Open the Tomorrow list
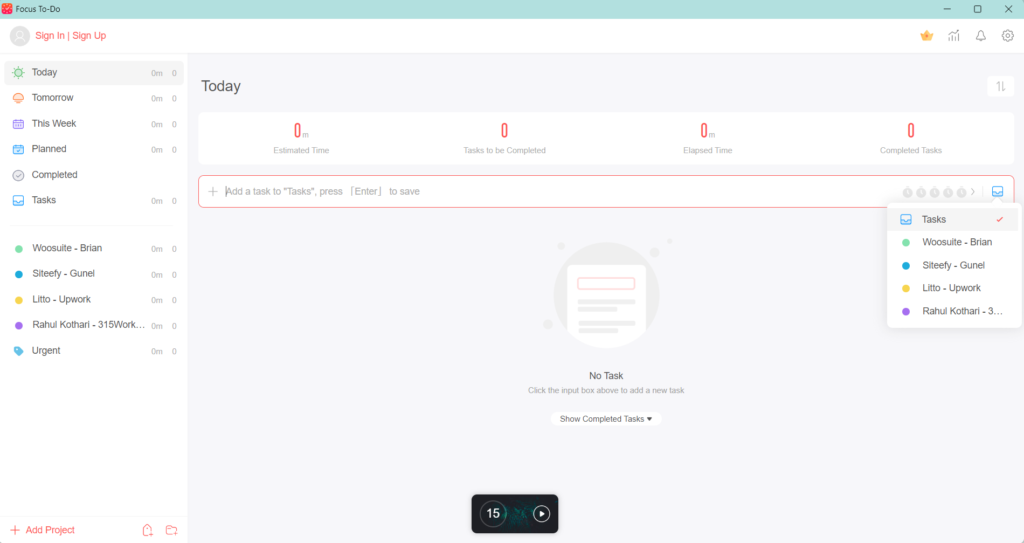 coord(94,98)
